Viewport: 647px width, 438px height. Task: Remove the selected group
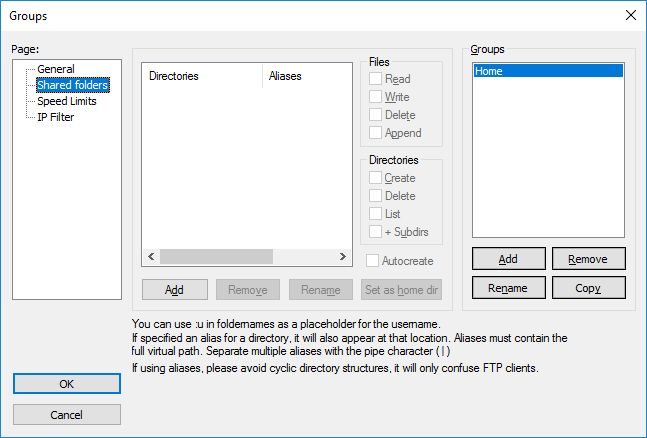coord(588,259)
